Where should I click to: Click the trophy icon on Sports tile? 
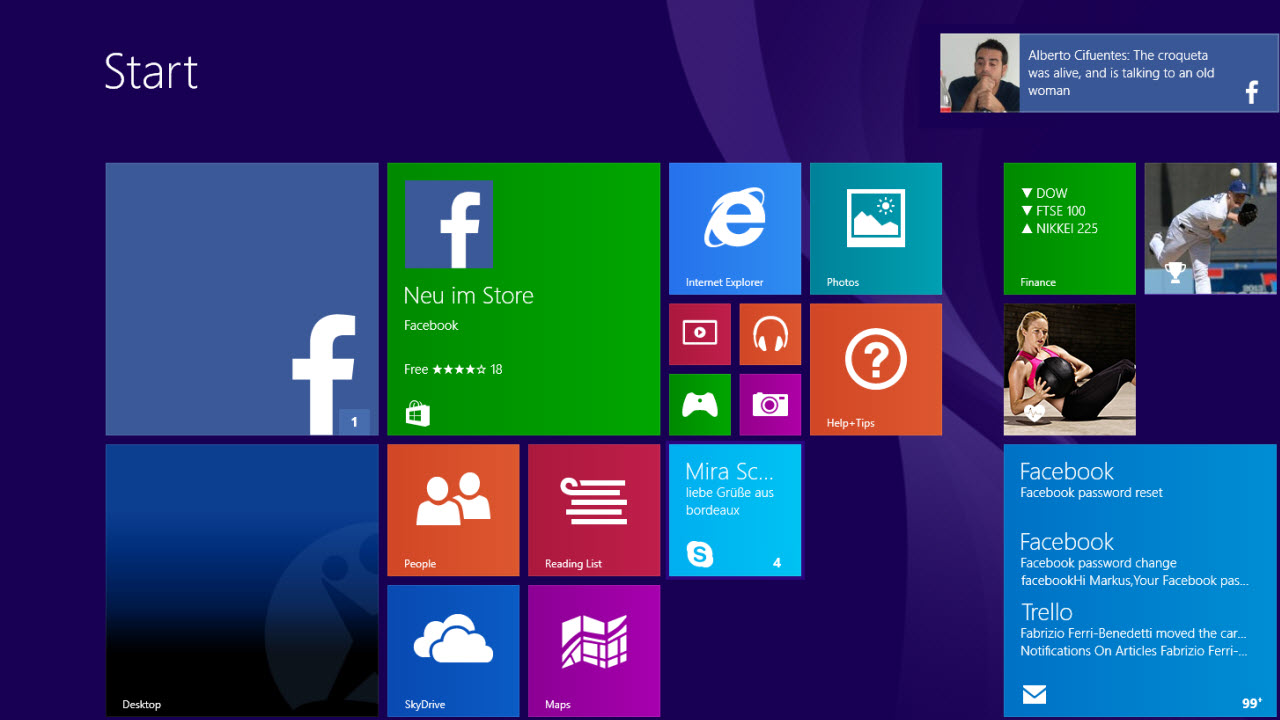(1175, 272)
